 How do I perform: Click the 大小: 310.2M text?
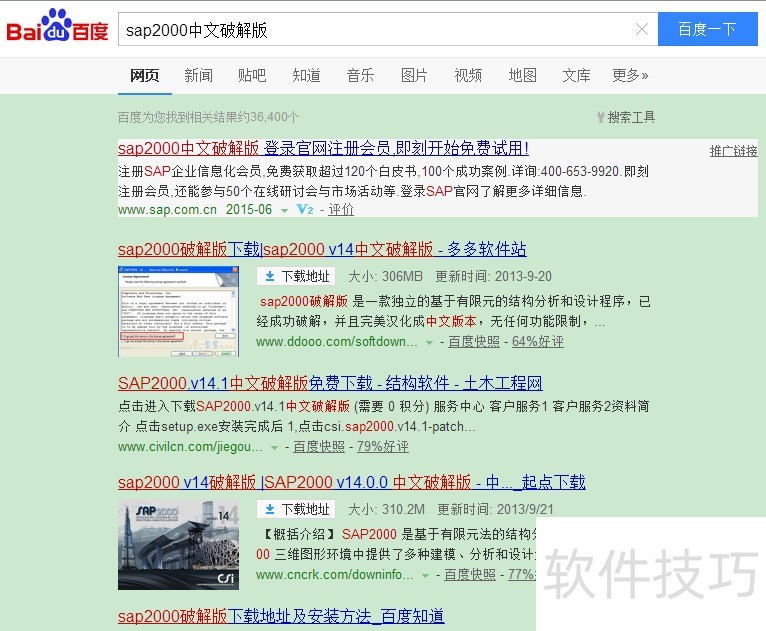pyautogui.click(x=386, y=509)
